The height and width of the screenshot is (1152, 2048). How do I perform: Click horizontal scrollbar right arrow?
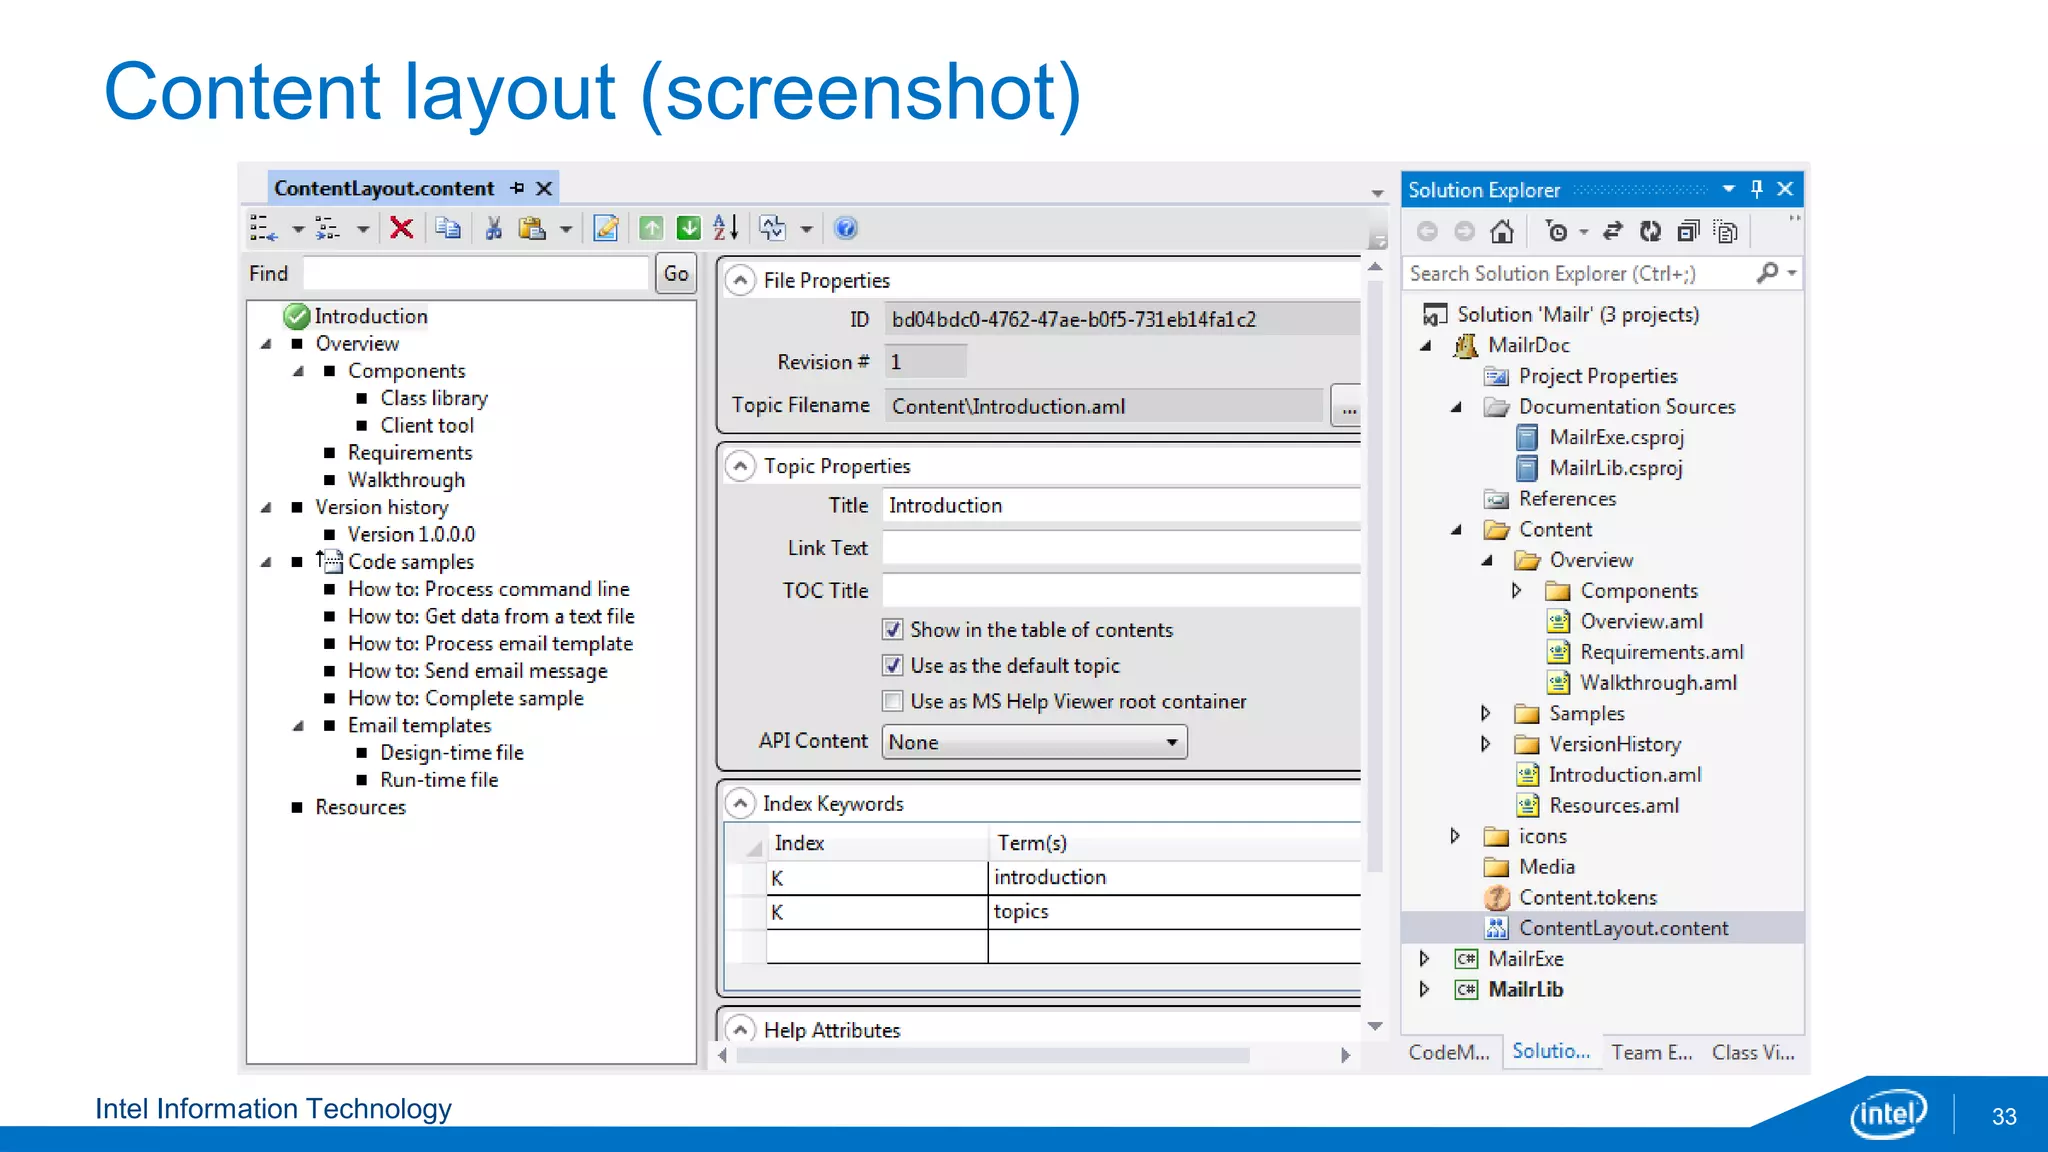[x=1345, y=1055]
